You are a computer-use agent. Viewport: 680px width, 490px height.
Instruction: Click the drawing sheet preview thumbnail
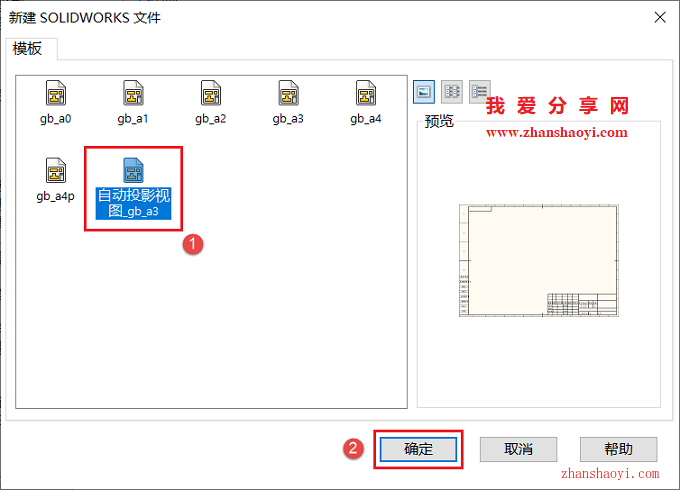pyautogui.click(x=539, y=261)
